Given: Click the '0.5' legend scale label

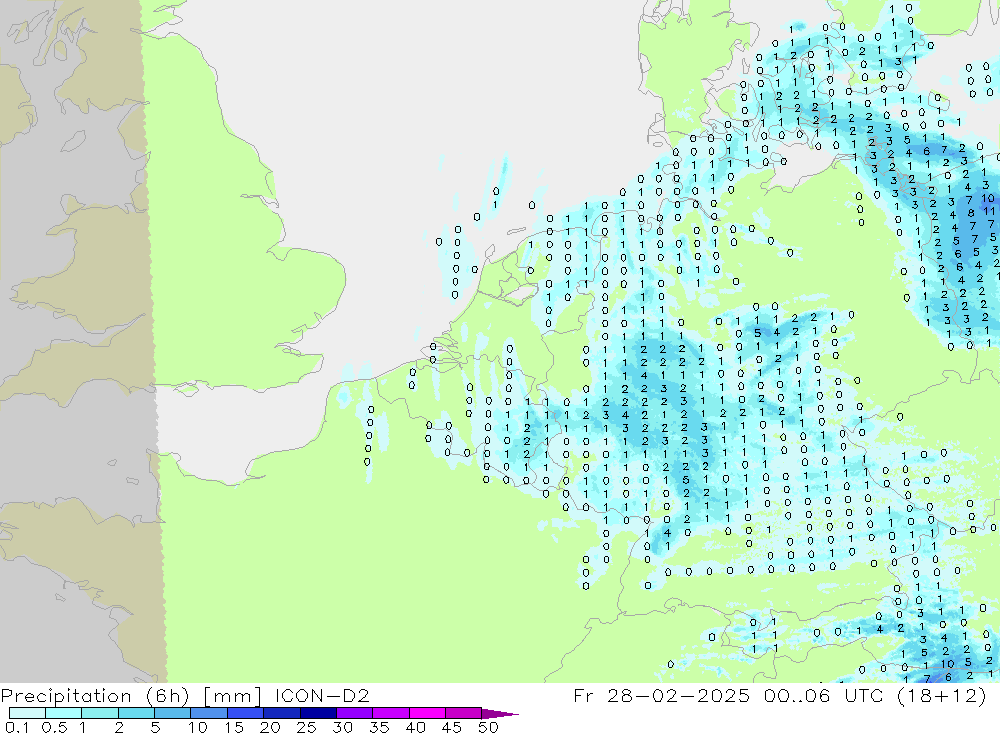Looking at the screenshot, I should click(x=54, y=727).
